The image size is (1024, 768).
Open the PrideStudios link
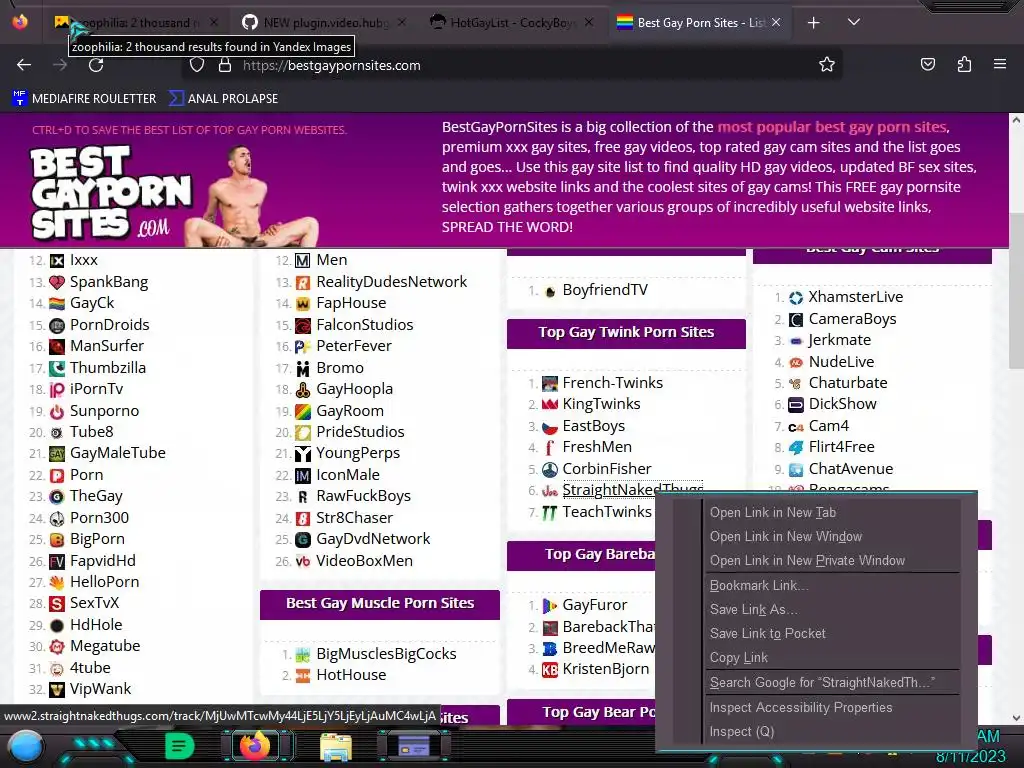[x=360, y=432]
